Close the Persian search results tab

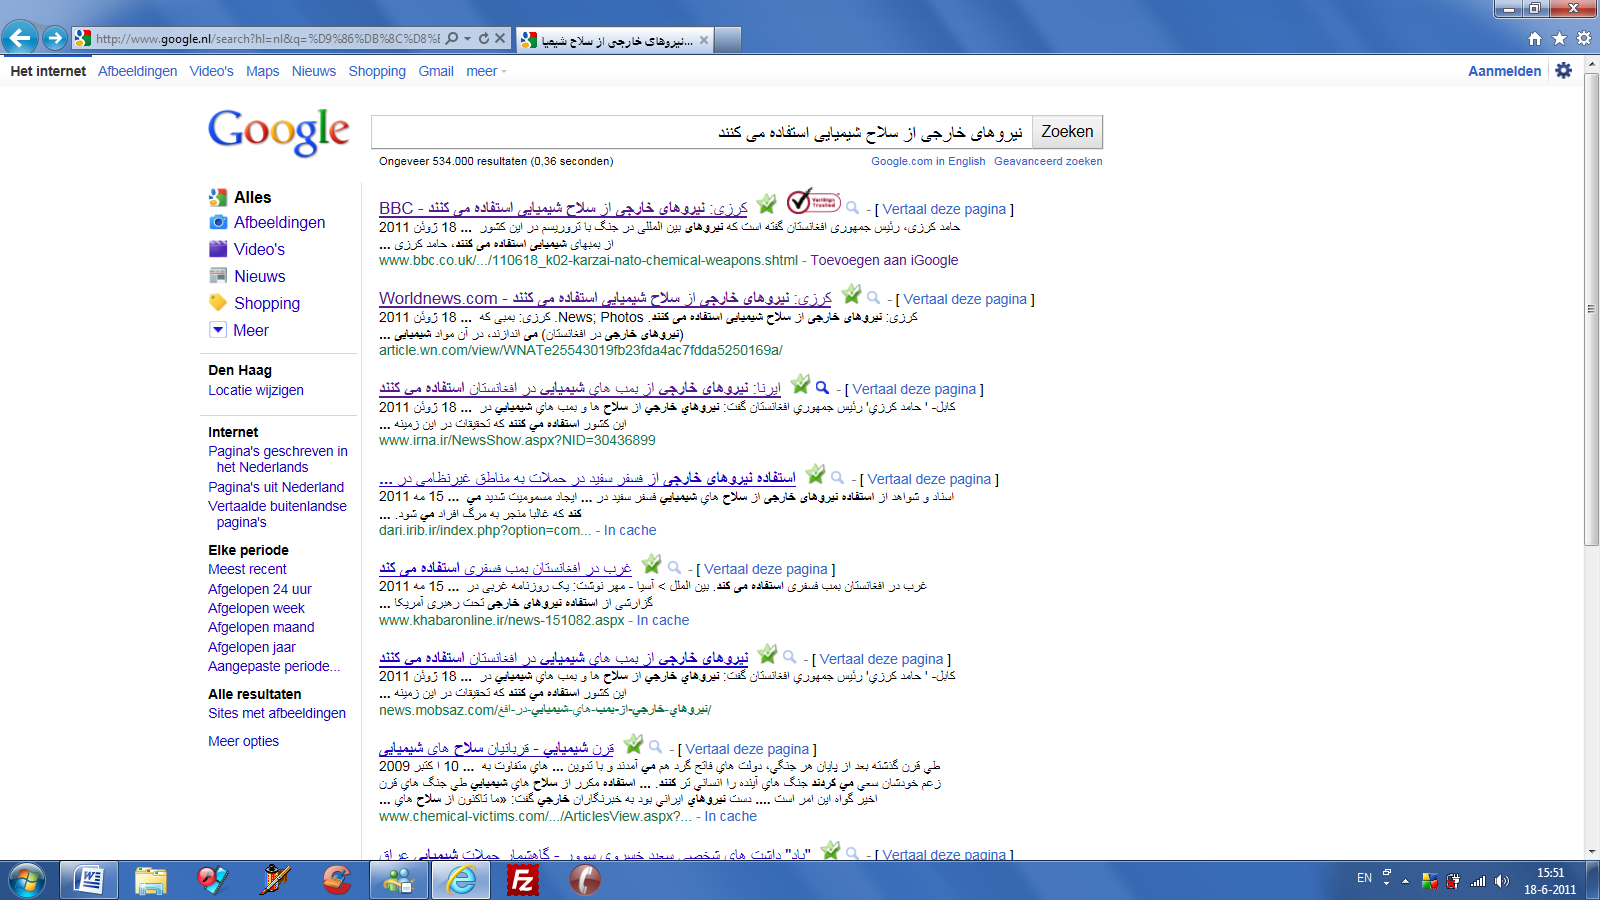click(x=704, y=40)
